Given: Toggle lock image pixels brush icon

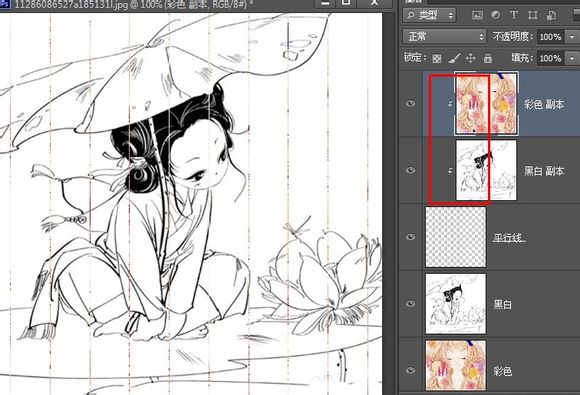Looking at the screenshot, I should coord(454,58).
